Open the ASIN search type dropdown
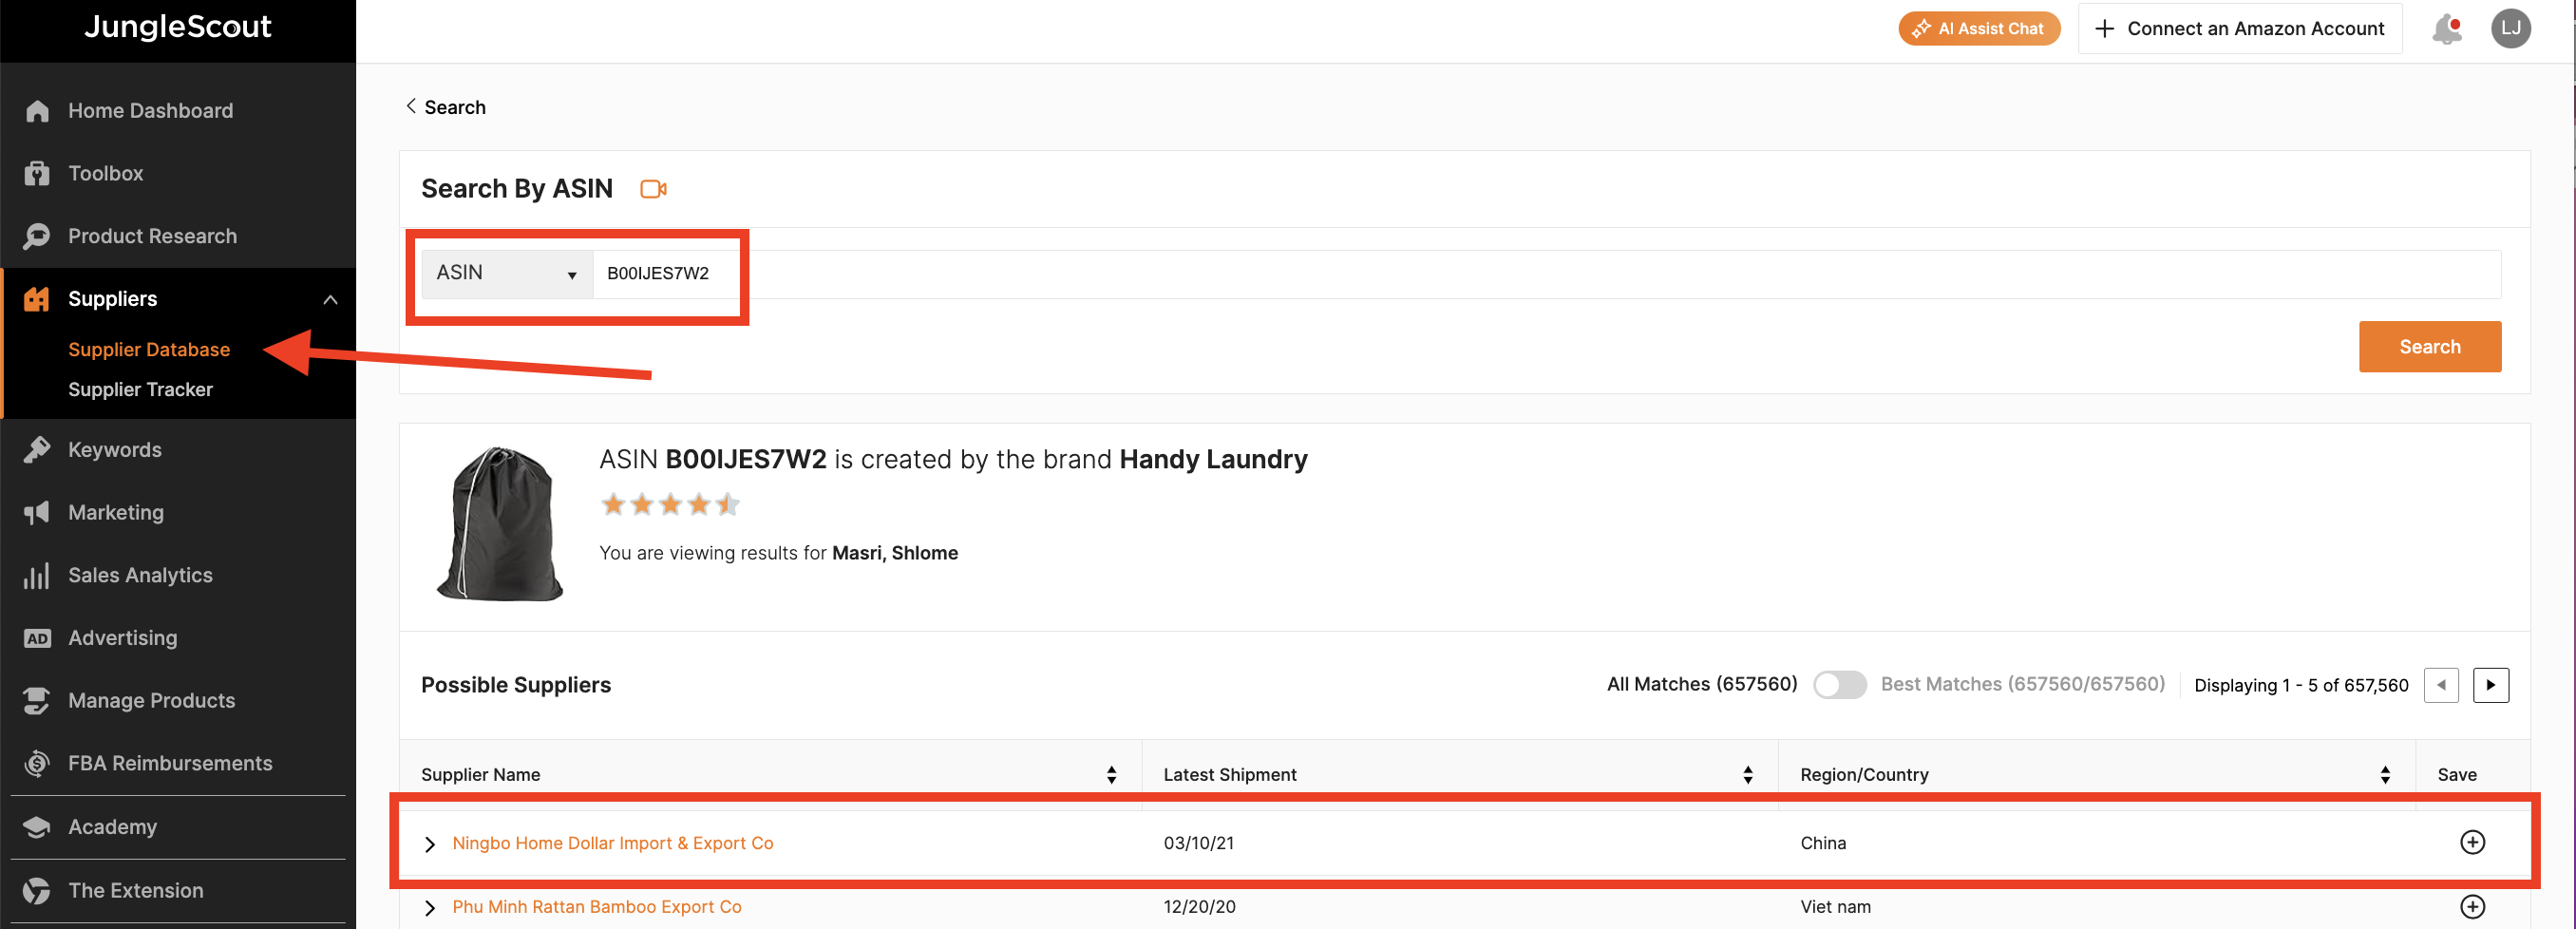2576x929 pixels. coord(507,273)
